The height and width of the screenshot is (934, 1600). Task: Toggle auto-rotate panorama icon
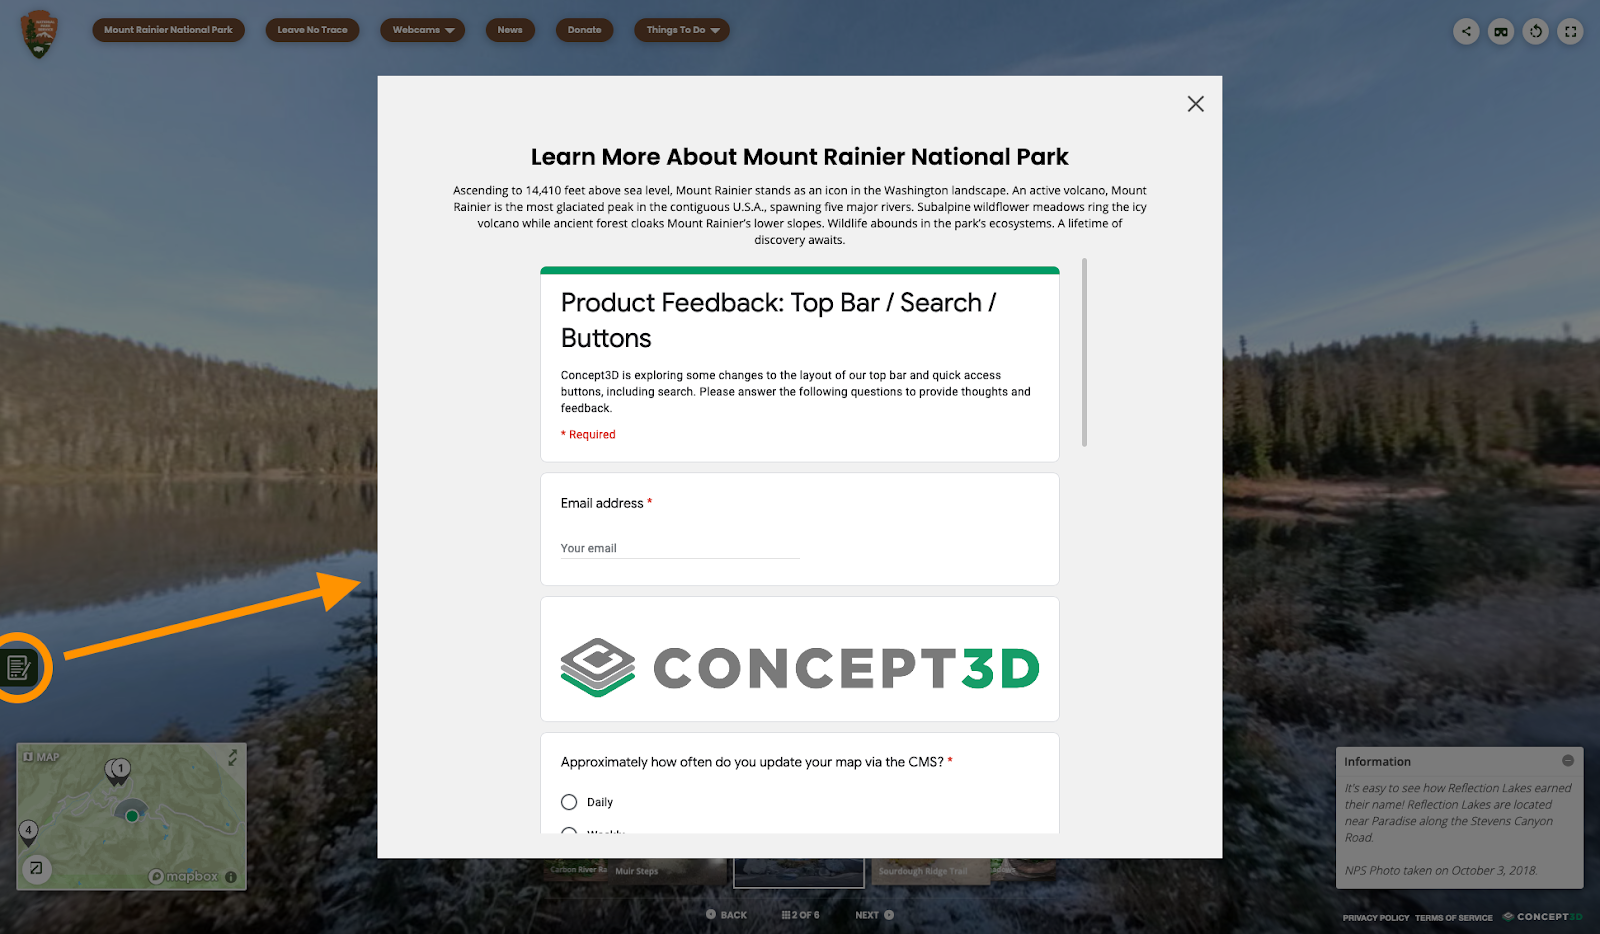[1536, 31]
